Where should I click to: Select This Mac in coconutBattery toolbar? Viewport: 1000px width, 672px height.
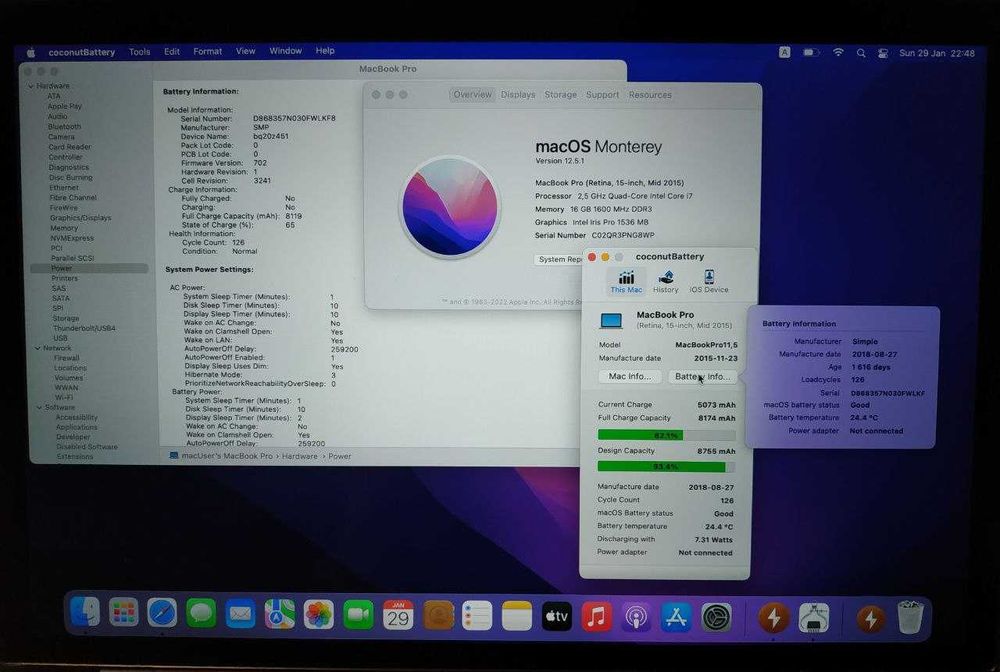(x=626, y=281)
